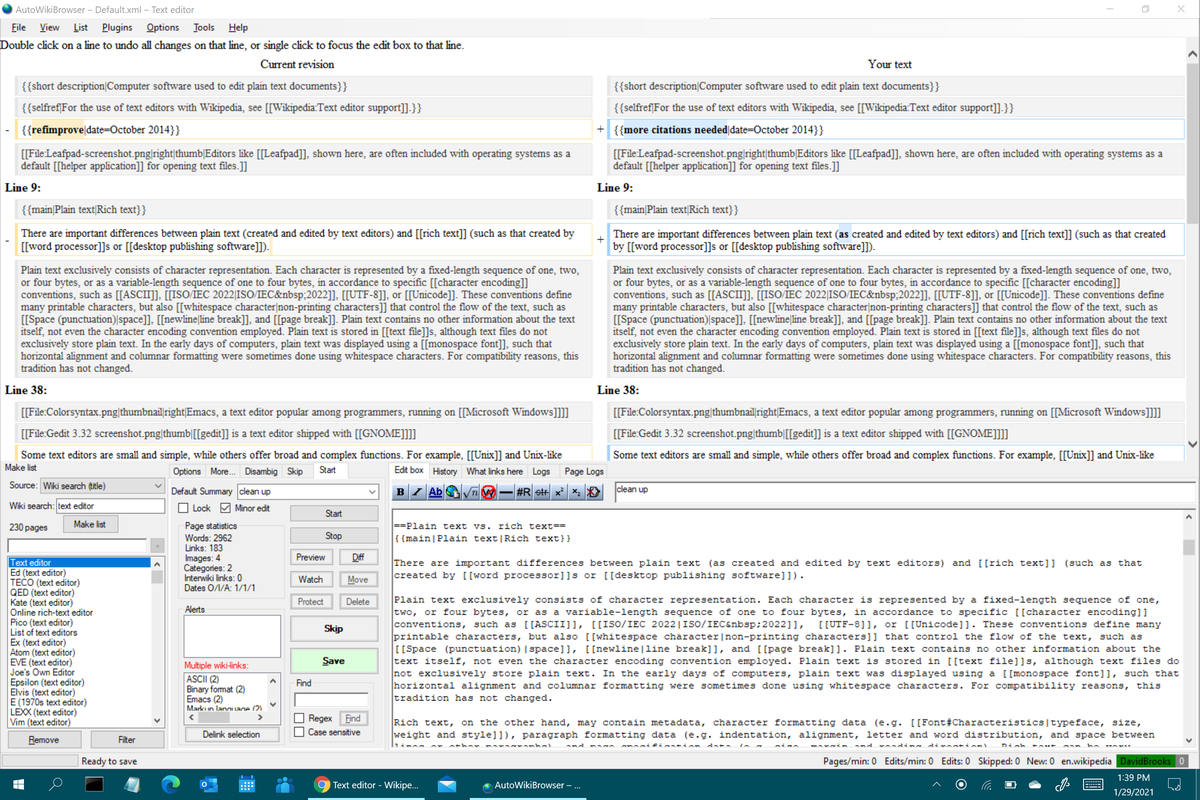The height and width of the screenshot is (800, 1200).
Task: Open the Source dropdown in Make list
Action: 103,485
